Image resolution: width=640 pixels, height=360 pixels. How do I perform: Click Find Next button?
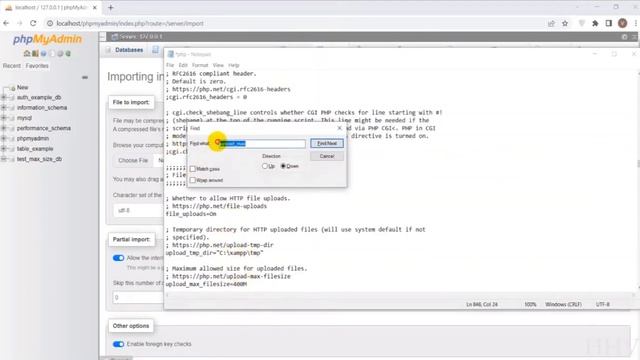click(x=327, y=143)
